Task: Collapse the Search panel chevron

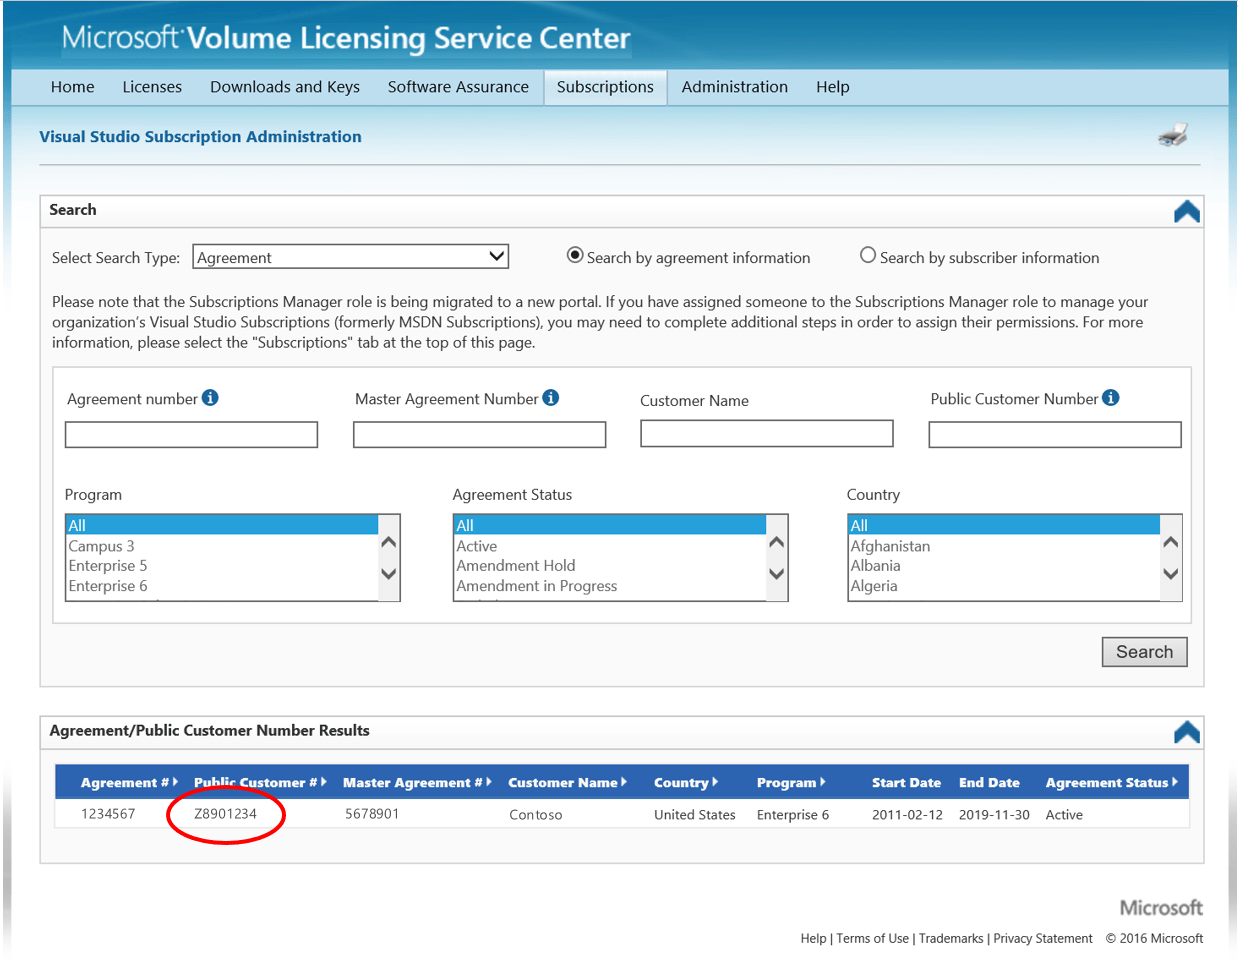Action: point(1187,211)
